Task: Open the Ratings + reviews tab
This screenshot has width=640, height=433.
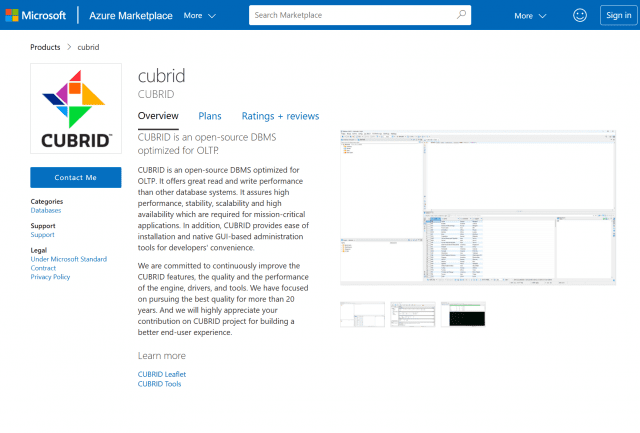Action: tap(280, 116)
